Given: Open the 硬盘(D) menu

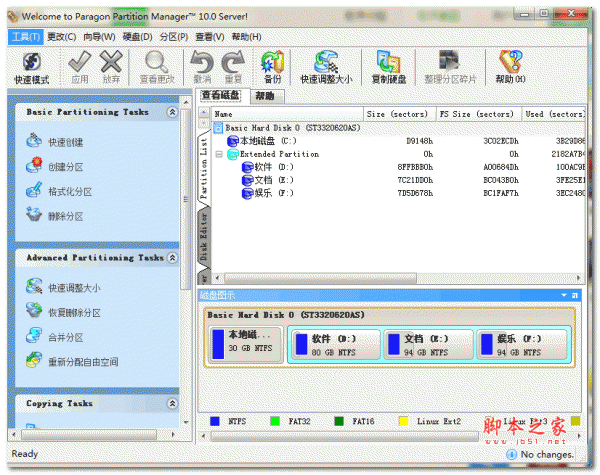Looking at the screenshot, I should [137, 37].
